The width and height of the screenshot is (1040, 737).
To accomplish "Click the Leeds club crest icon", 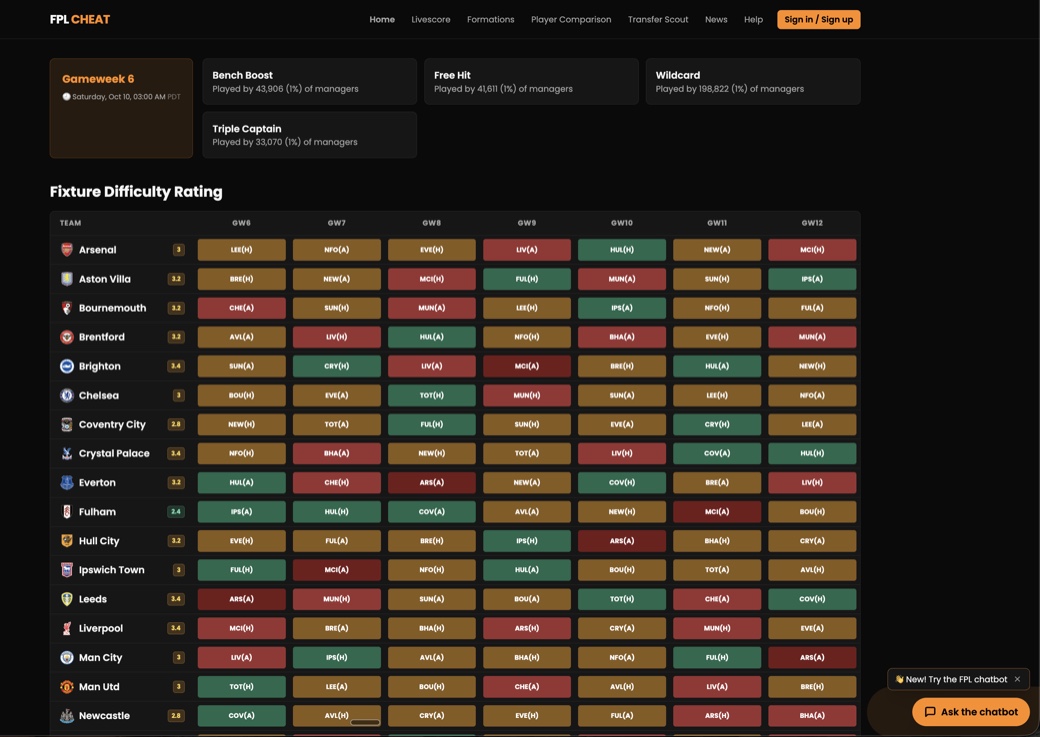I will [x=67, y=599].
